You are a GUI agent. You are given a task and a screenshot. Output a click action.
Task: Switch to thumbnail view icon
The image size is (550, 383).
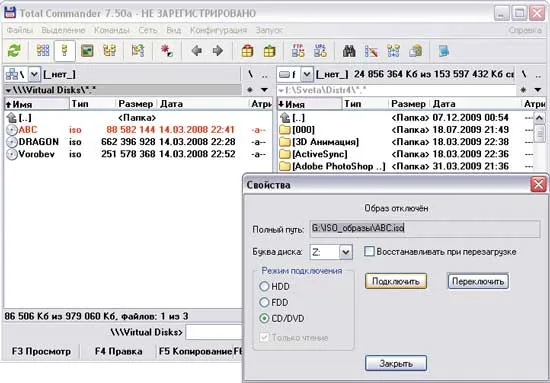pos(87,51)
